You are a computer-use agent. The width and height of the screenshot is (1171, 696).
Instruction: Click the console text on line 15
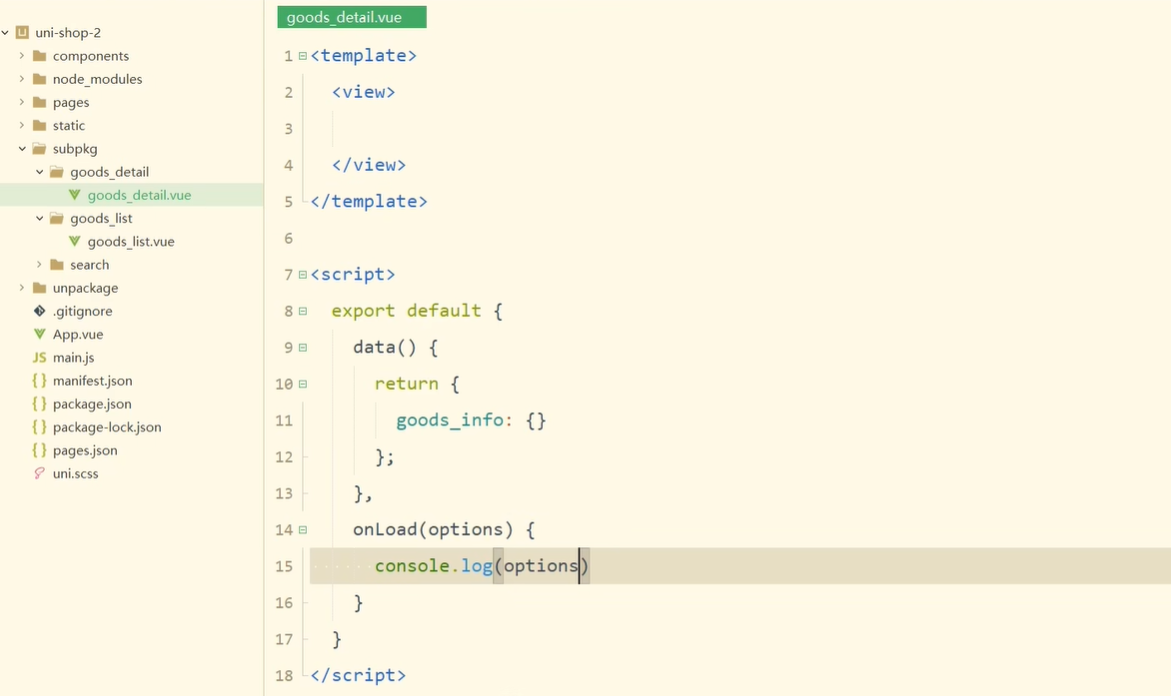[412, 566]
